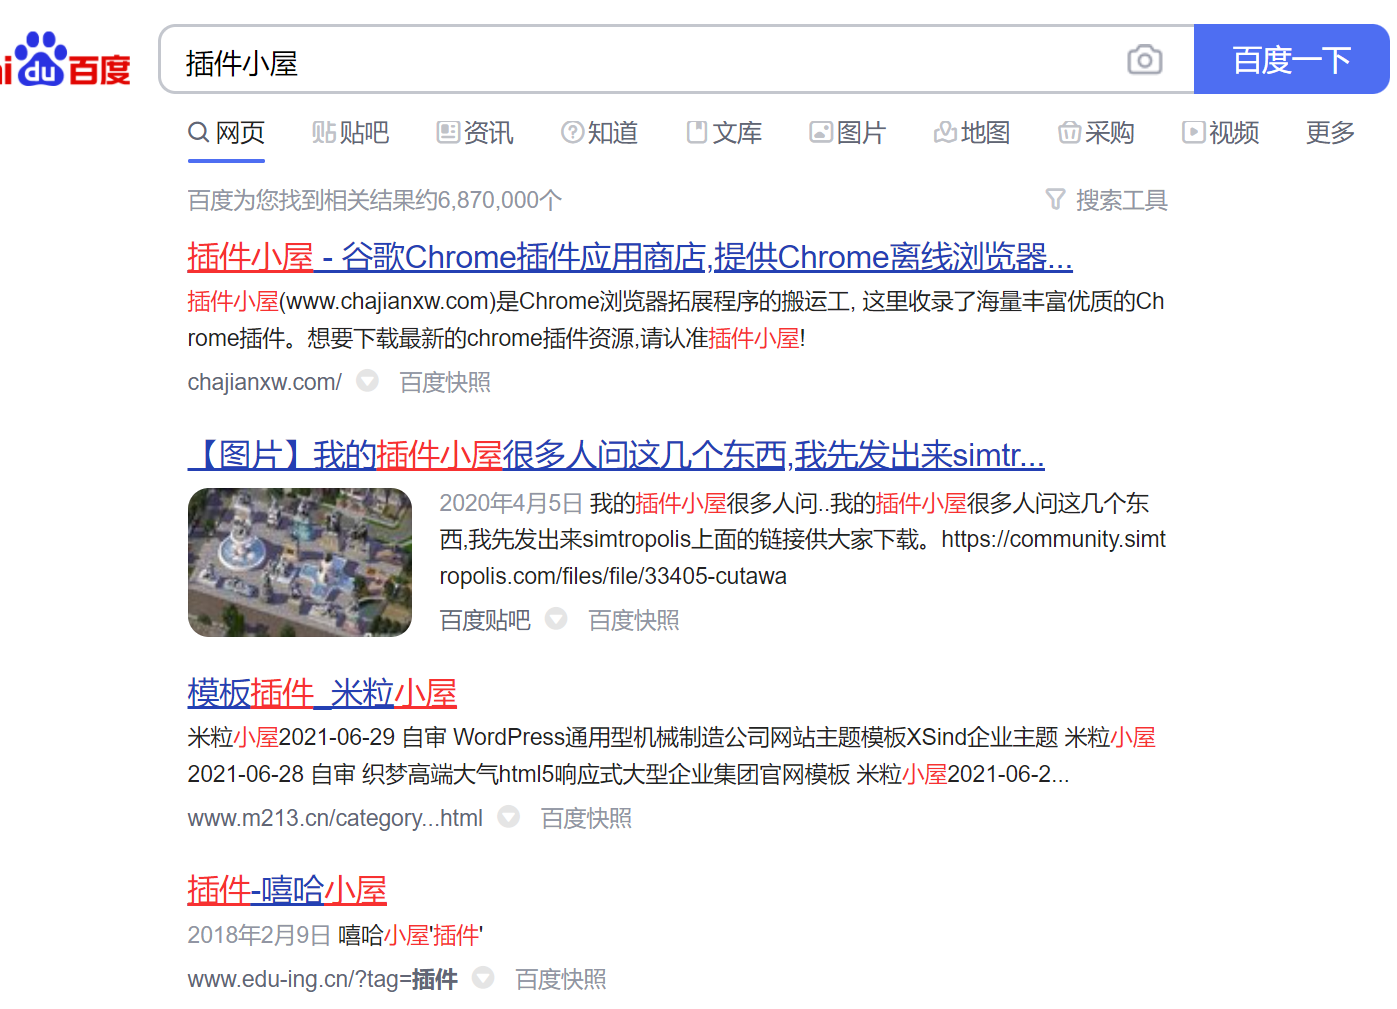
Task: Open the 插件小屋 Chrome插件应用商店 result
Action: (630, 257)
